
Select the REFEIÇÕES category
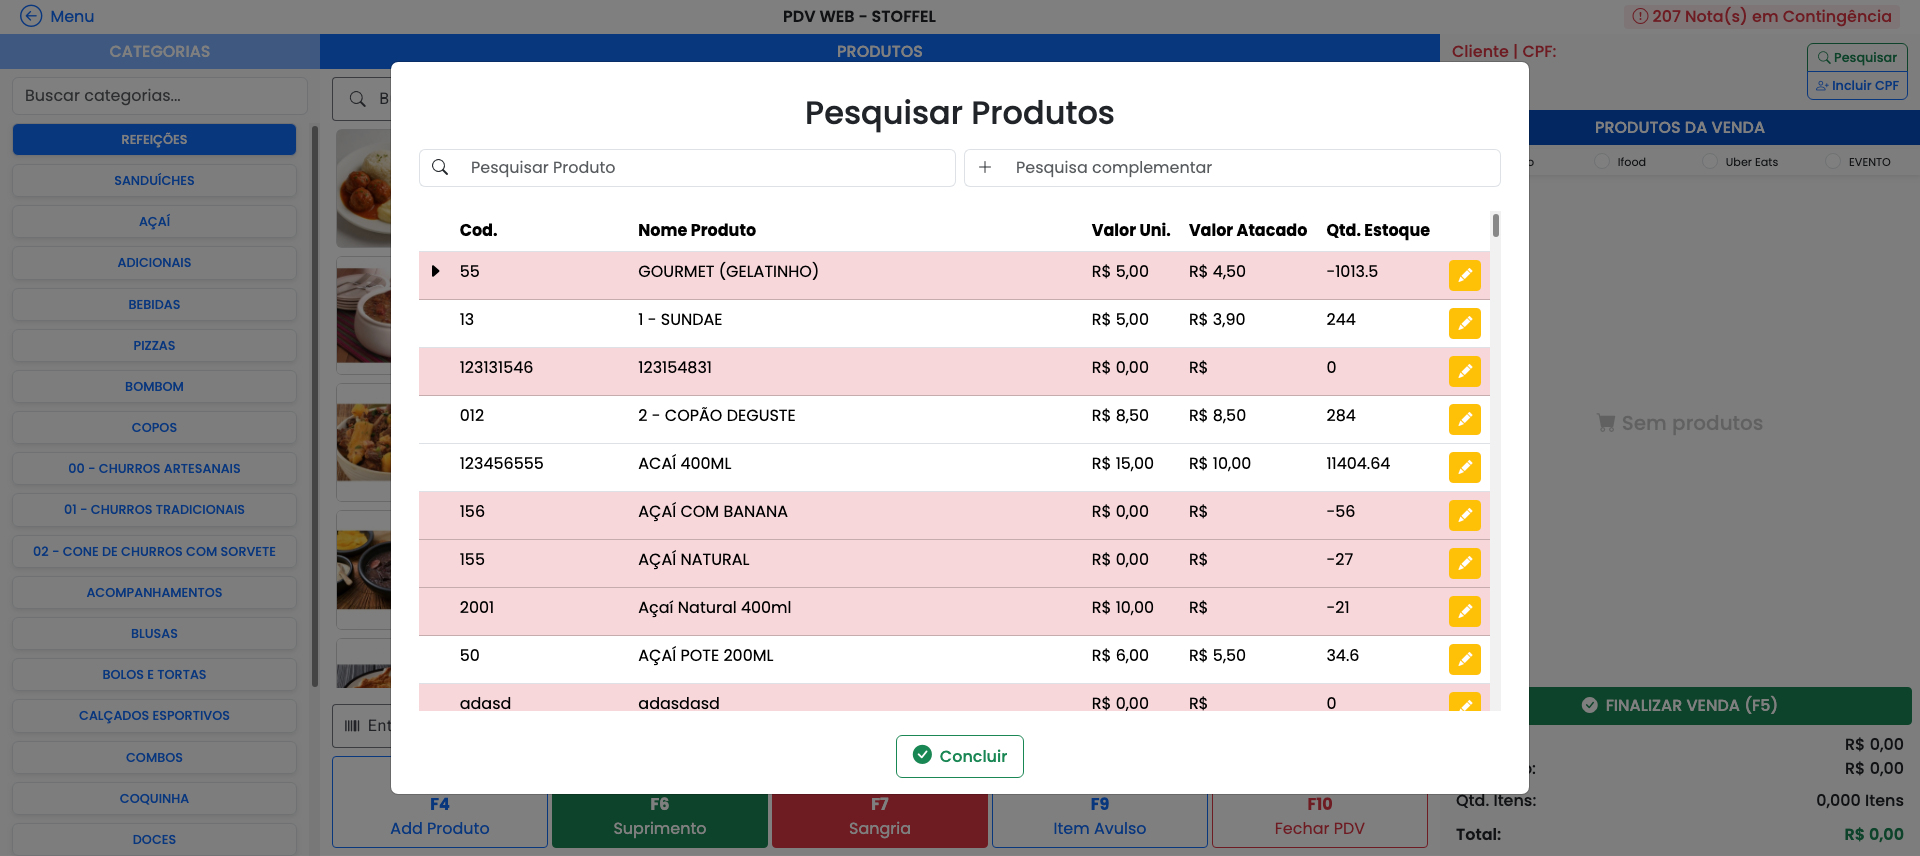tap(154, 139)
